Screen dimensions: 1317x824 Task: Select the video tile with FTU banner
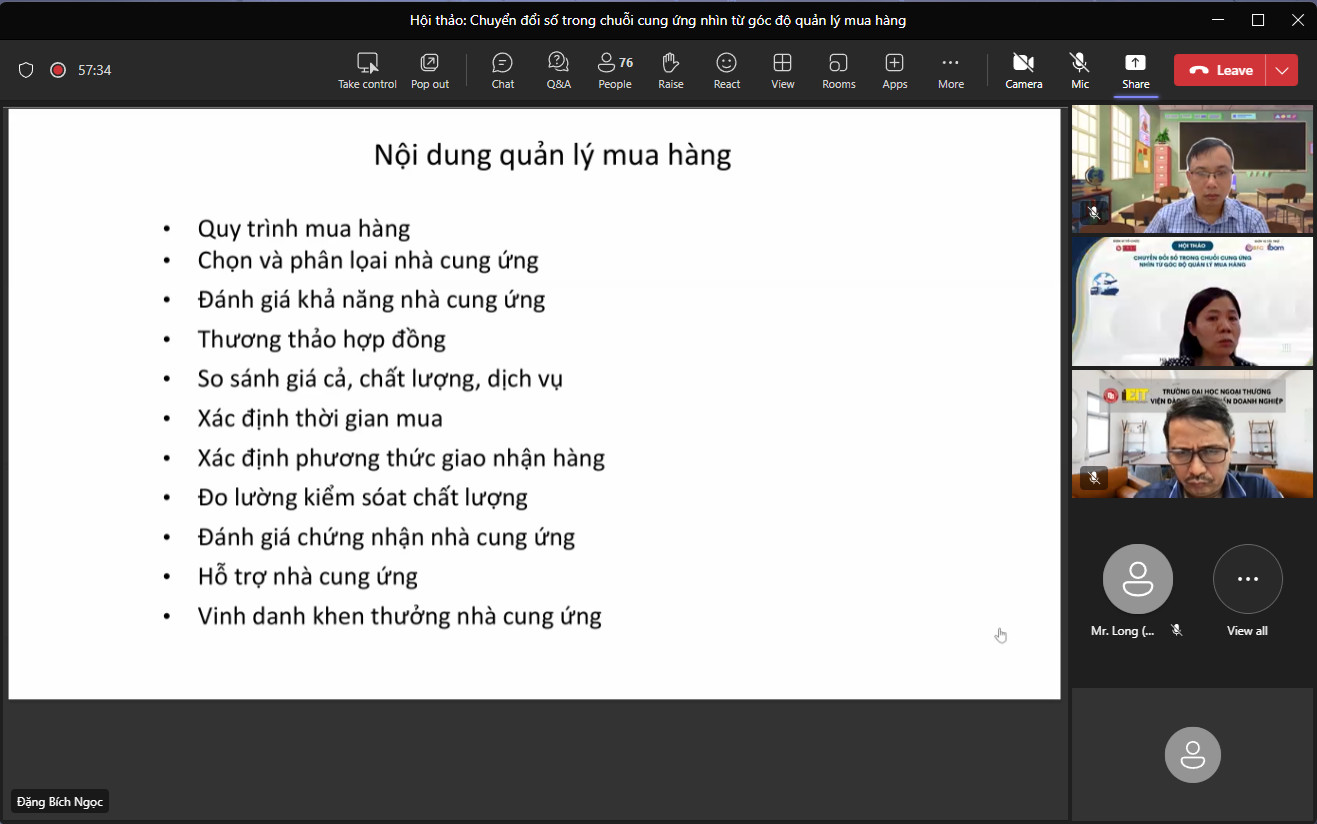click(x=1192, y=434)
